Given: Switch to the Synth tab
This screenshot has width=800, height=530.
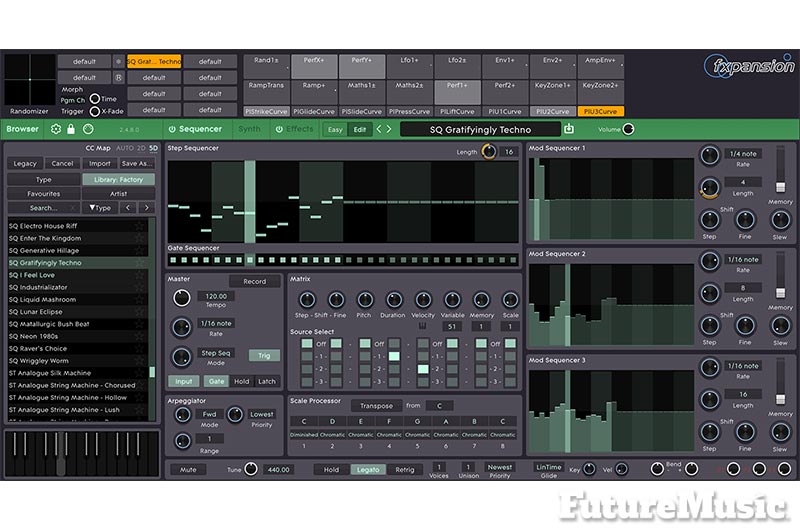Looking at the screenshot, I should pos(249,129).
